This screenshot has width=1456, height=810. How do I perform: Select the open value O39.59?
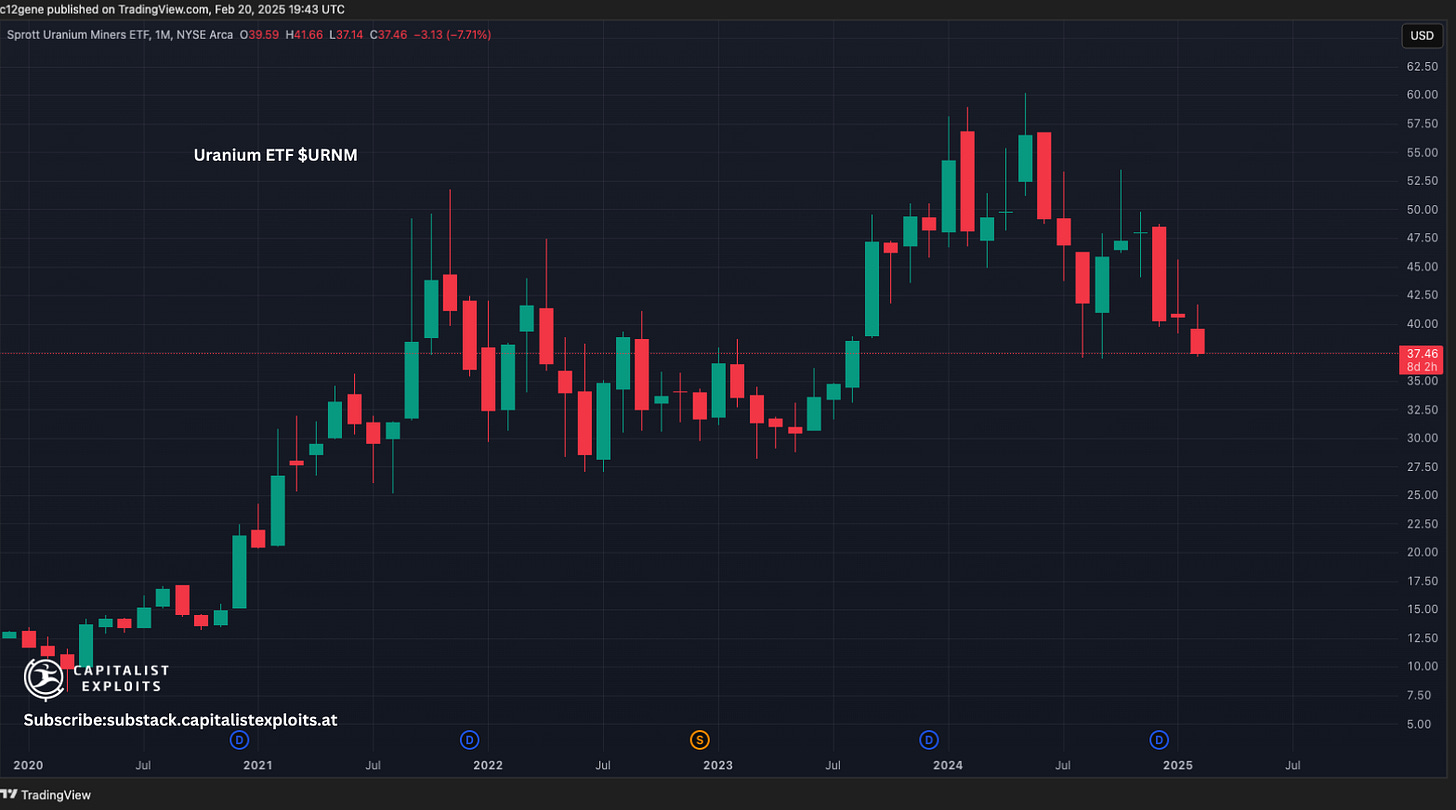(260, 35)
